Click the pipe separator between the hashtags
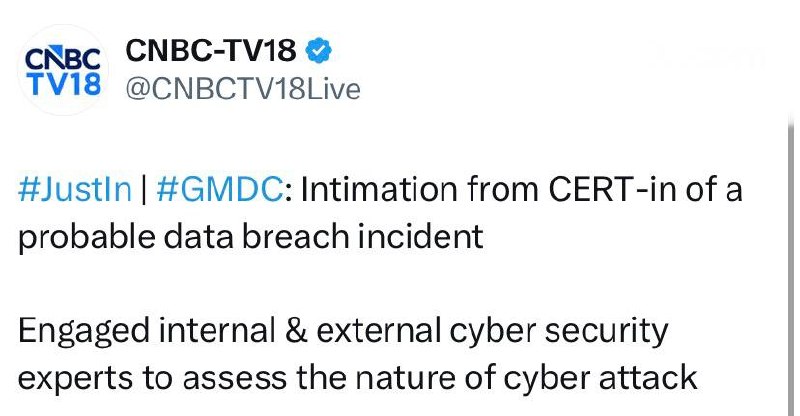800x416 pixels. click(x=144, y=189)
